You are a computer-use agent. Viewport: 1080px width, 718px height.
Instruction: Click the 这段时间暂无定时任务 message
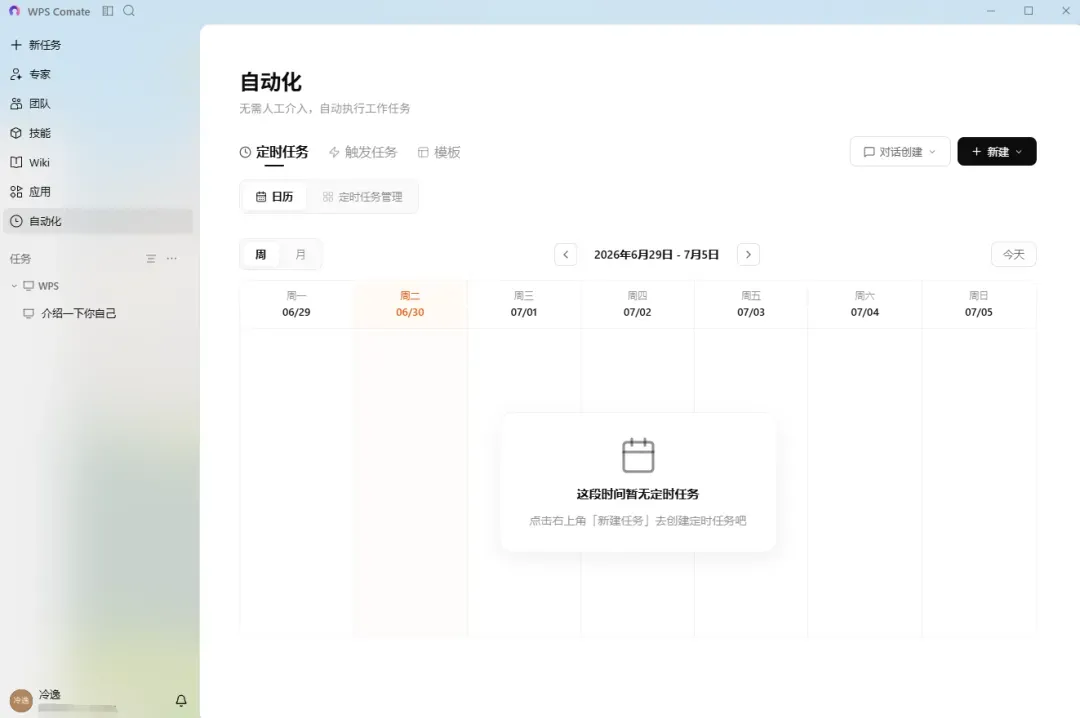tap(638, 494)
